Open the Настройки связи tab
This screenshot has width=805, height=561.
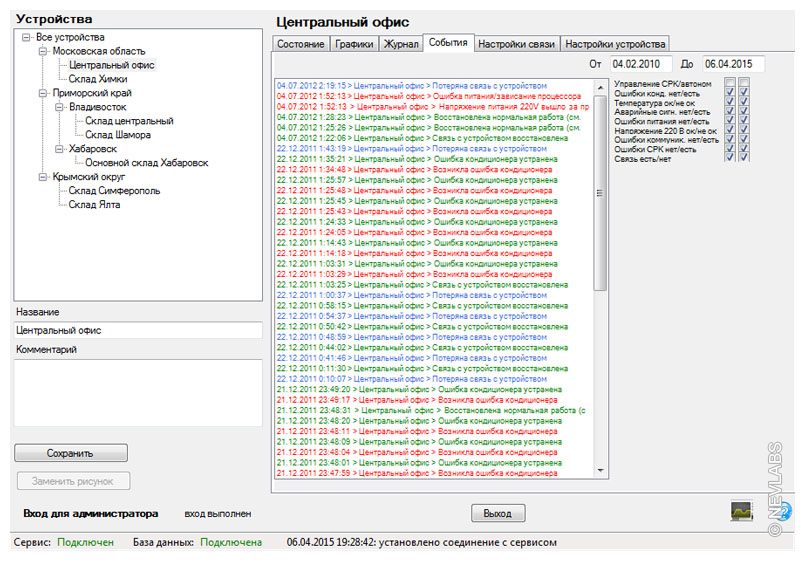pyautogui.click(x=515, y=45)
